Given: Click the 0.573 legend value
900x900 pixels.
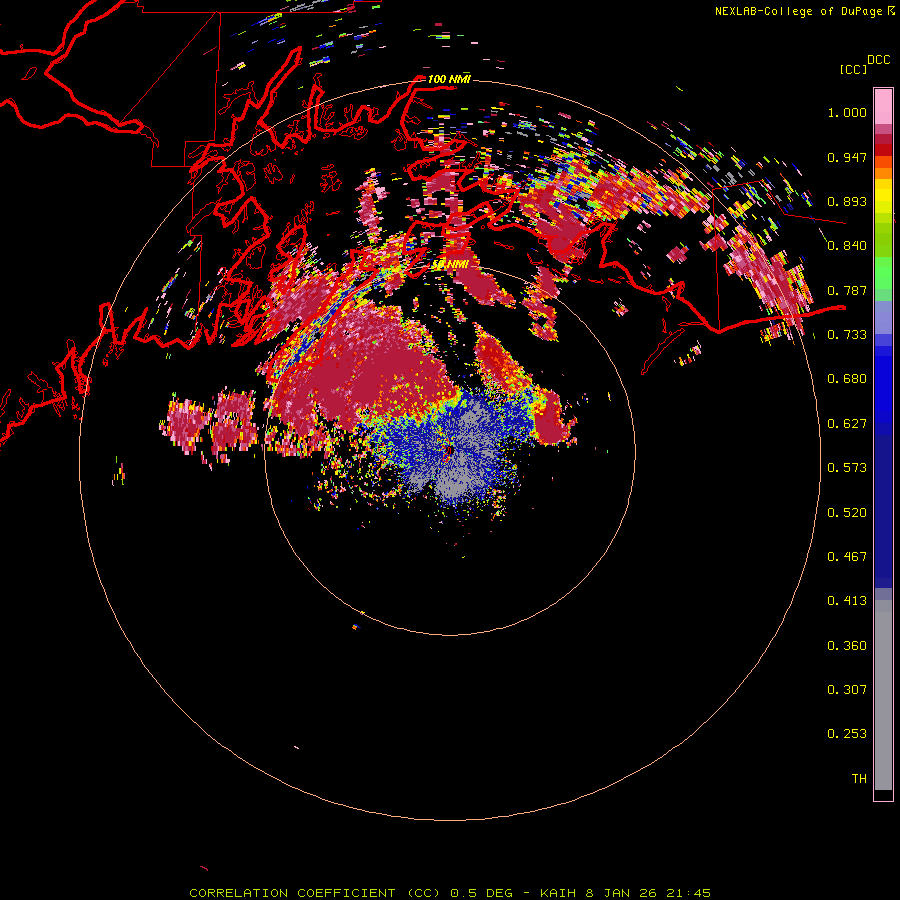Looking at the screenshot, I should (x=847, y=468).
